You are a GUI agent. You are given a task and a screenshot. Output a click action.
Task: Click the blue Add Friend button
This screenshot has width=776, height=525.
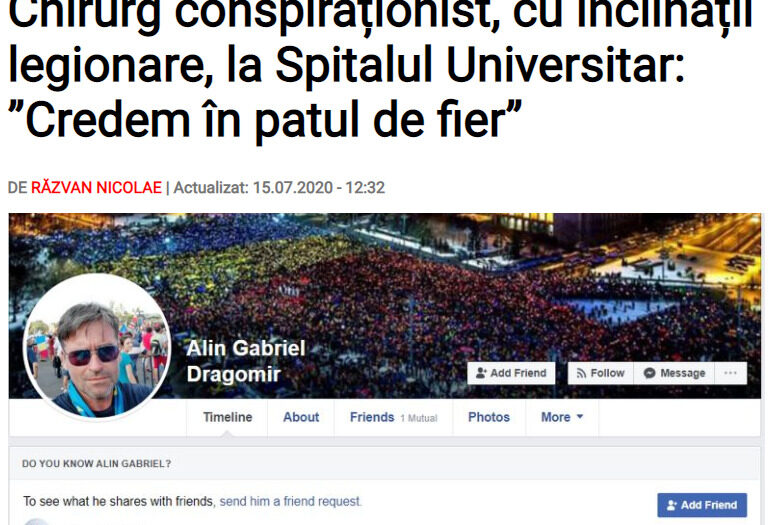click(702, 505)
